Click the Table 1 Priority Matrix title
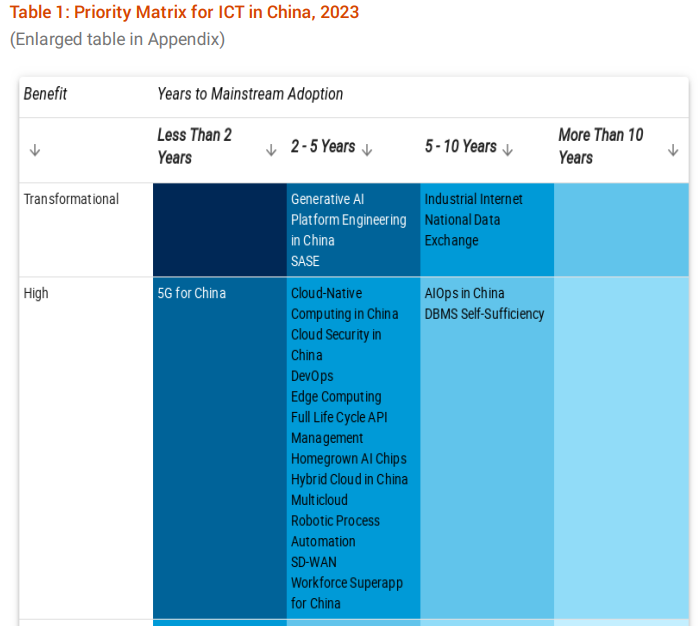Screen dimensions: 699x626 184,12
